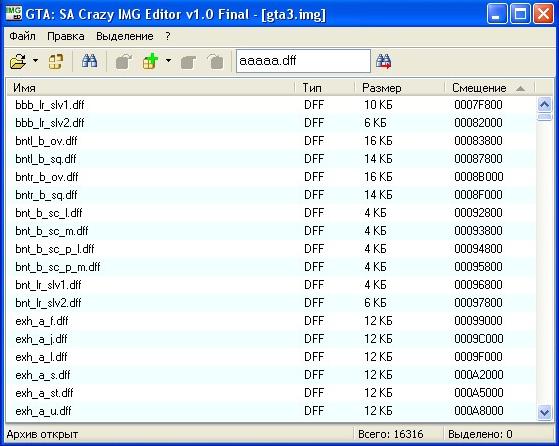Viewport: 559px width, 446px height.
Task: Click offset value 000A8000
Action: pyautogui.click(x=478, y=411)
